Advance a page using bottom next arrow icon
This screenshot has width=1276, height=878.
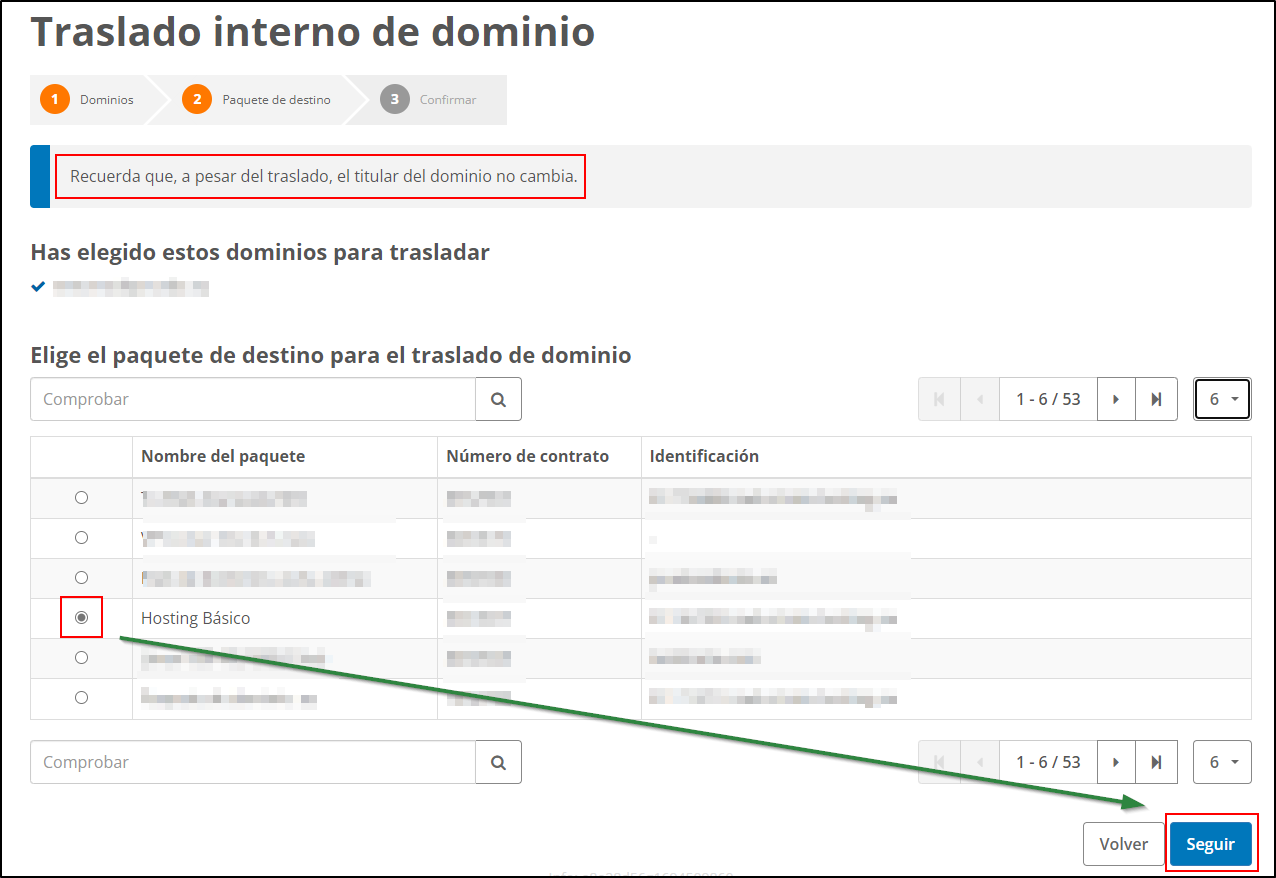(1116, 761)
